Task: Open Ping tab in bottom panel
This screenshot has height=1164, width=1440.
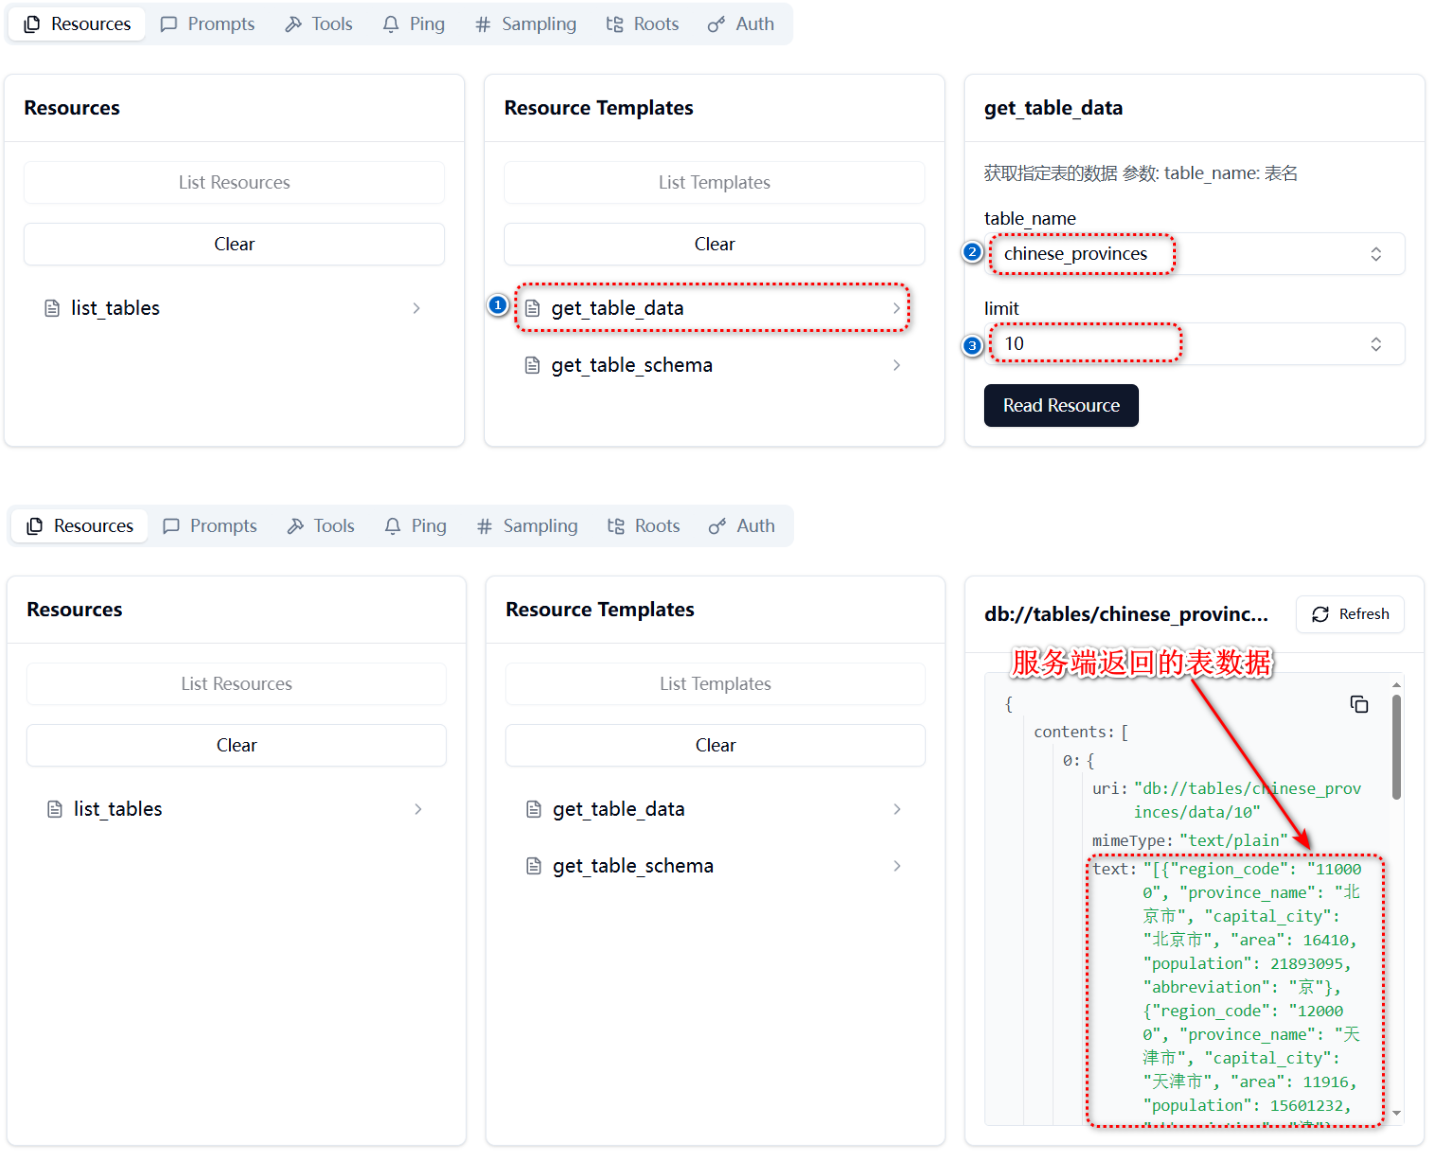Action: click(416, 526)
